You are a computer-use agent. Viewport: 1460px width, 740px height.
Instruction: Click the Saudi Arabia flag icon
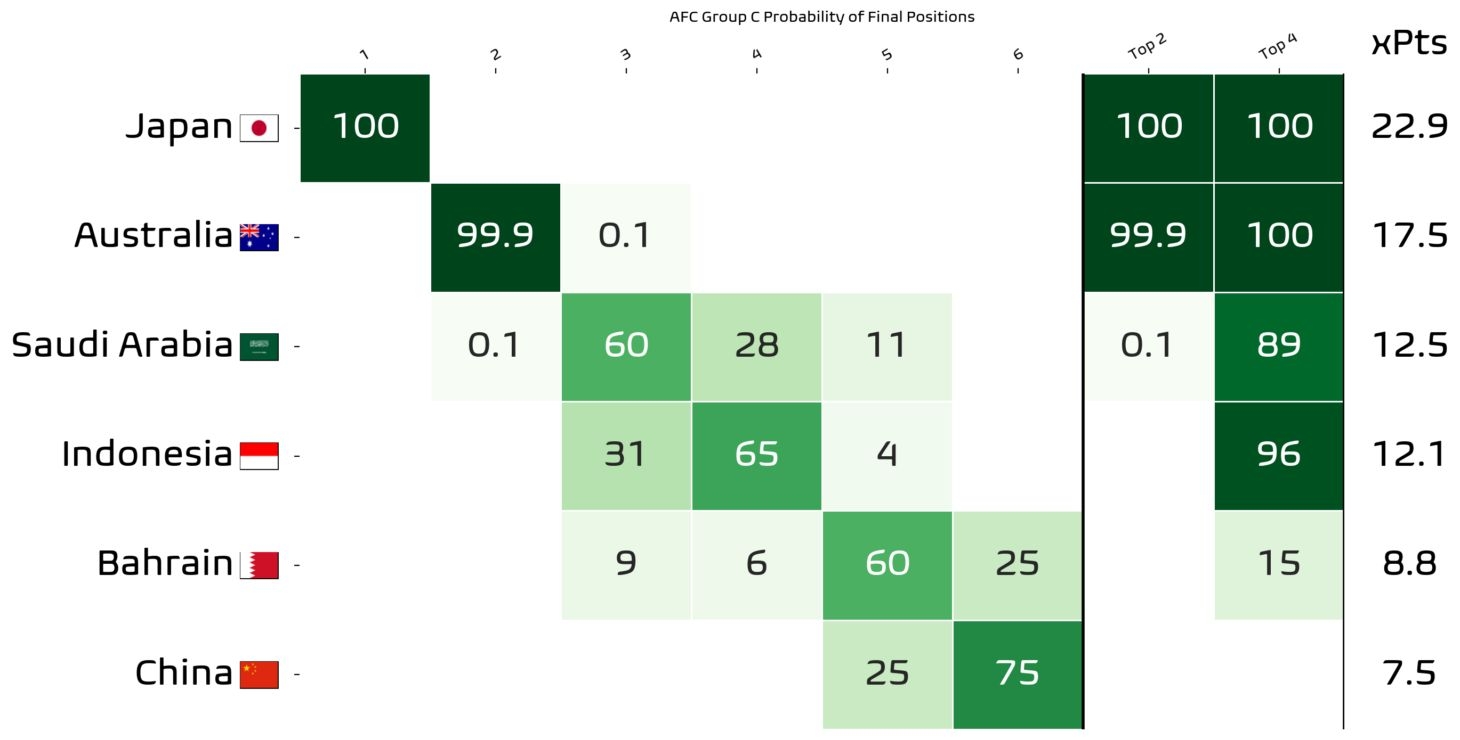[259, 347]
